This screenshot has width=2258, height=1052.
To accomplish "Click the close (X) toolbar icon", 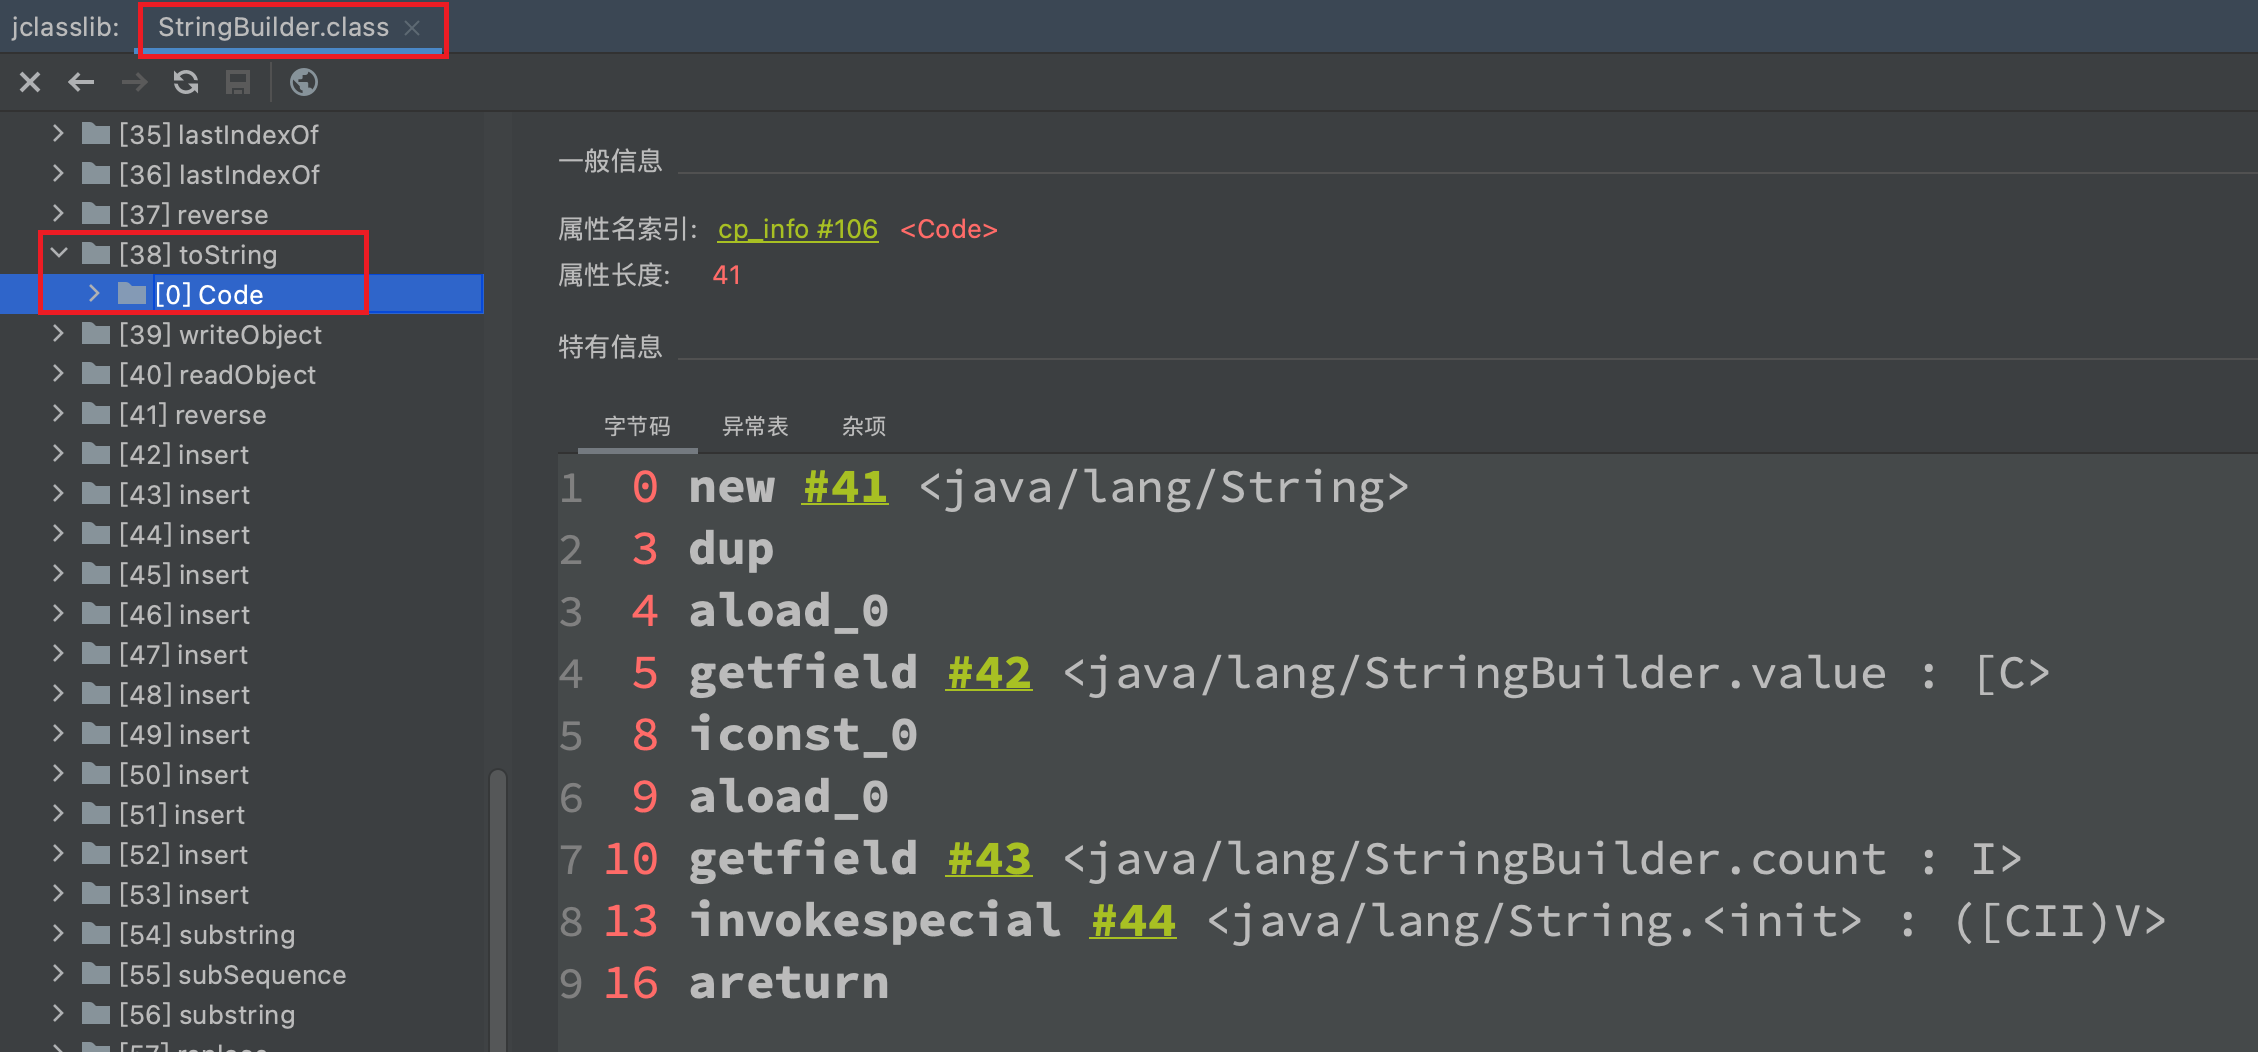I will coord(30,82).
